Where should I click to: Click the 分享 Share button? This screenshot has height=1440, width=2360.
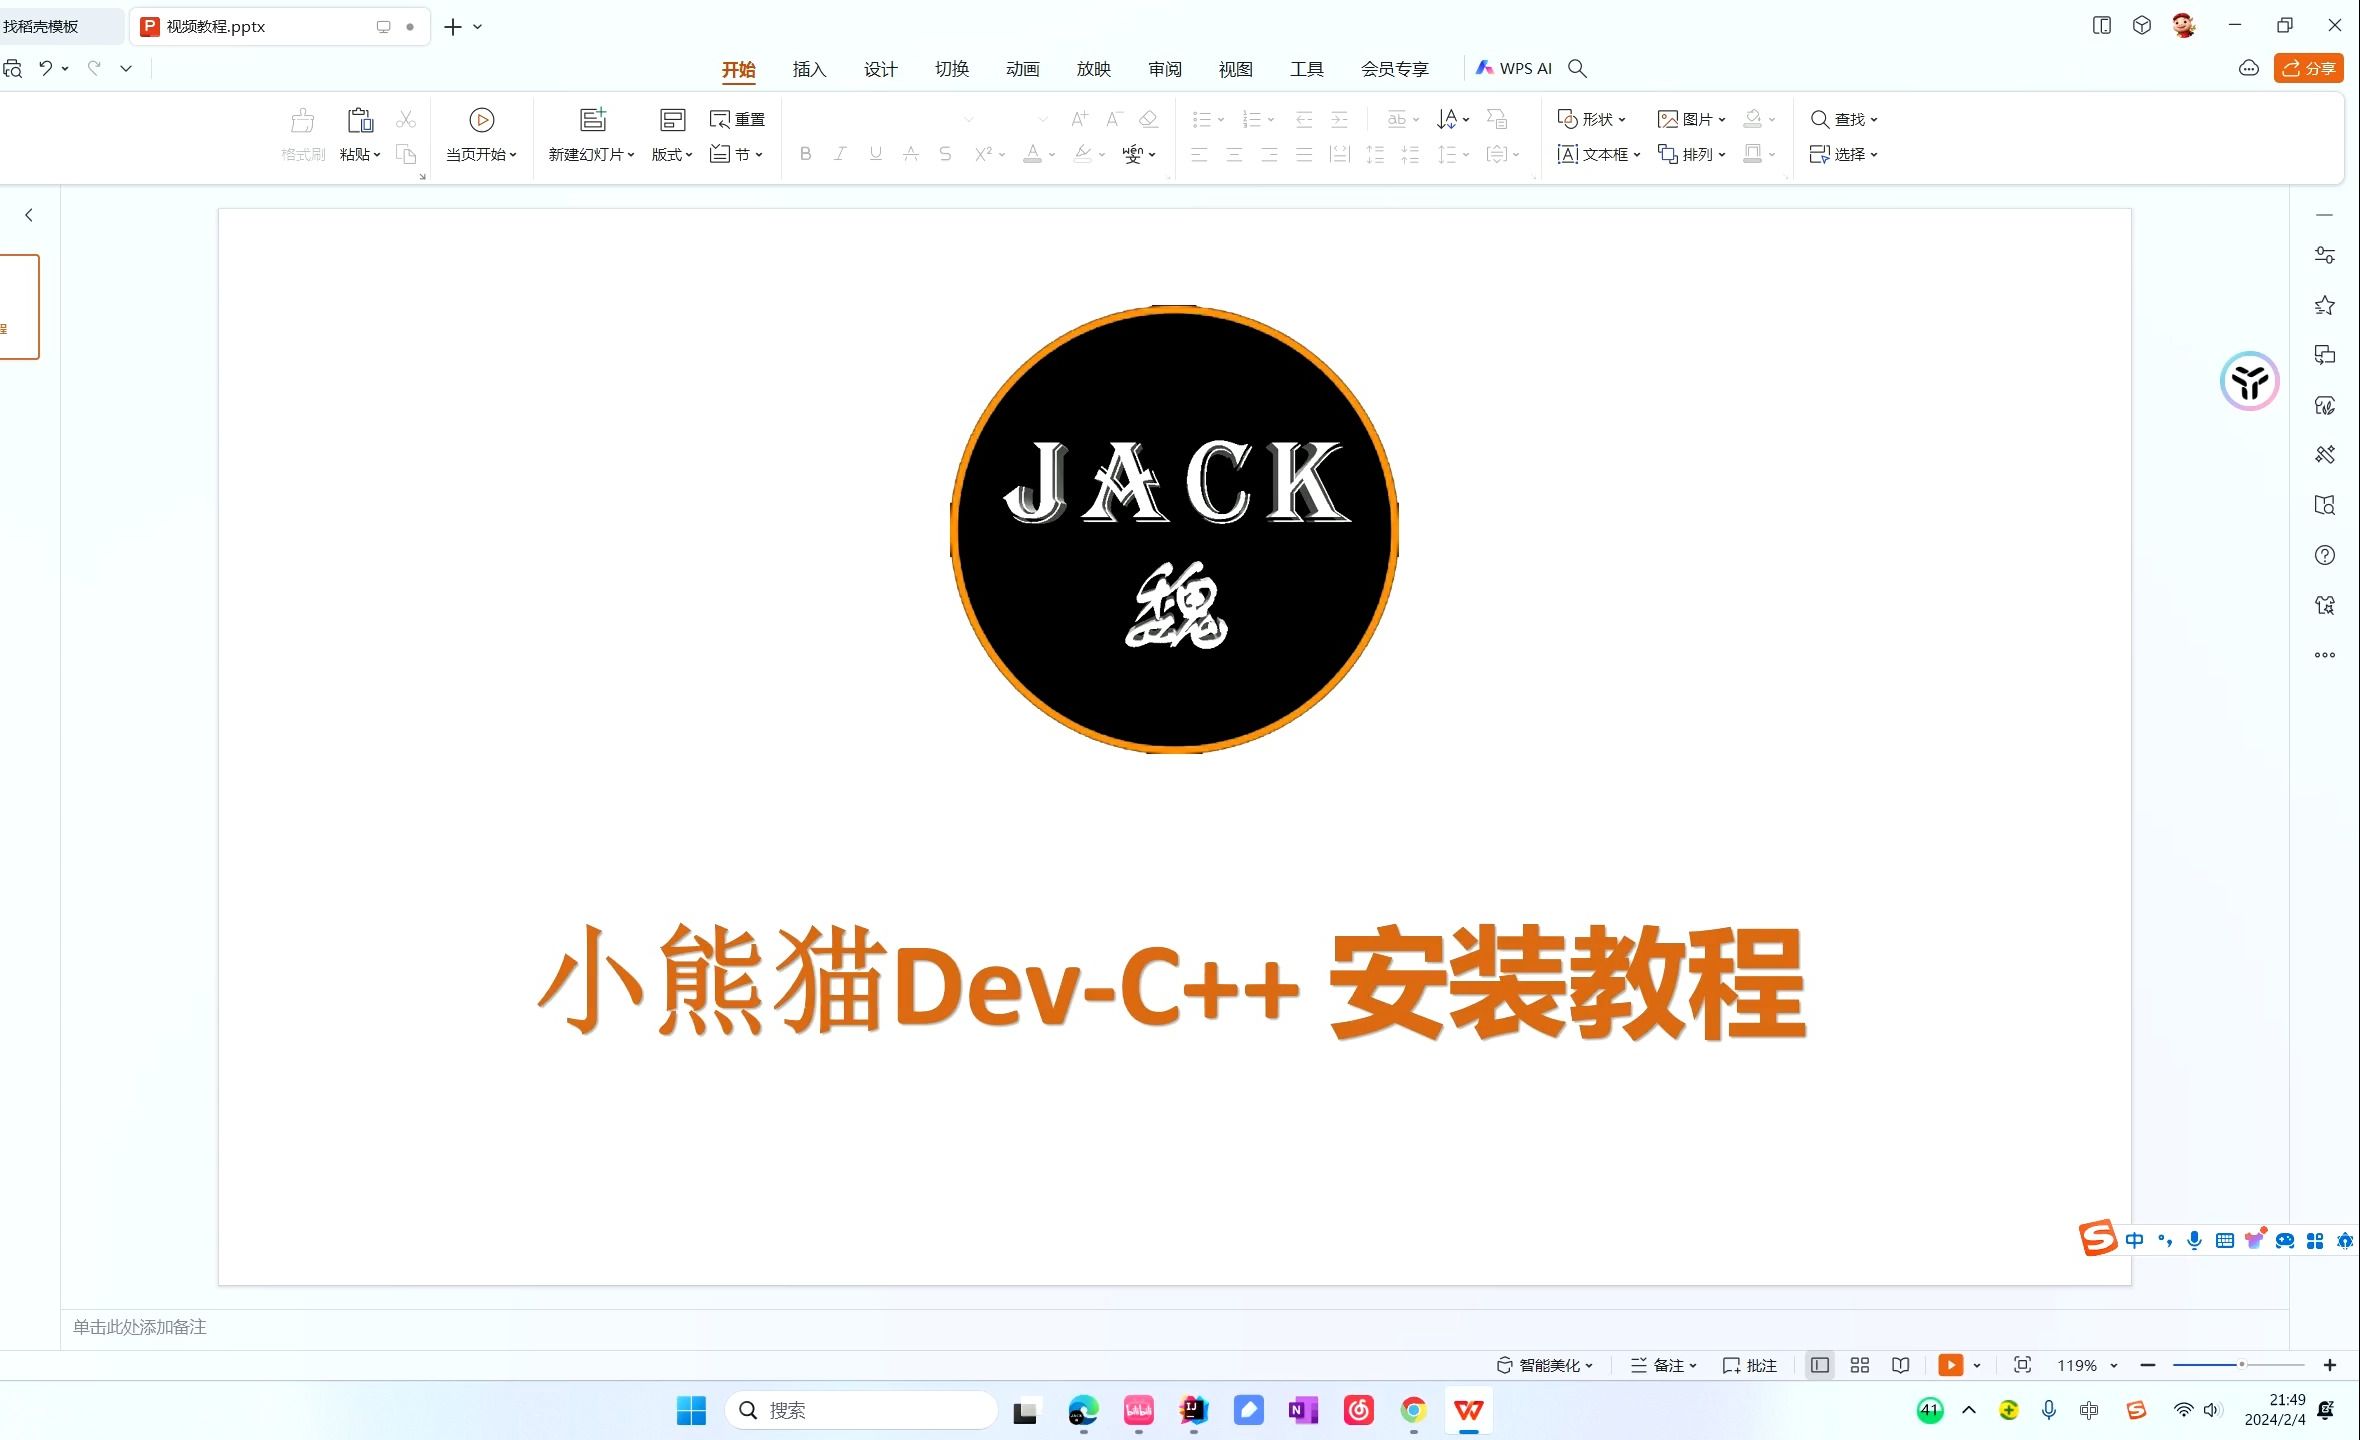point(2311,67)
